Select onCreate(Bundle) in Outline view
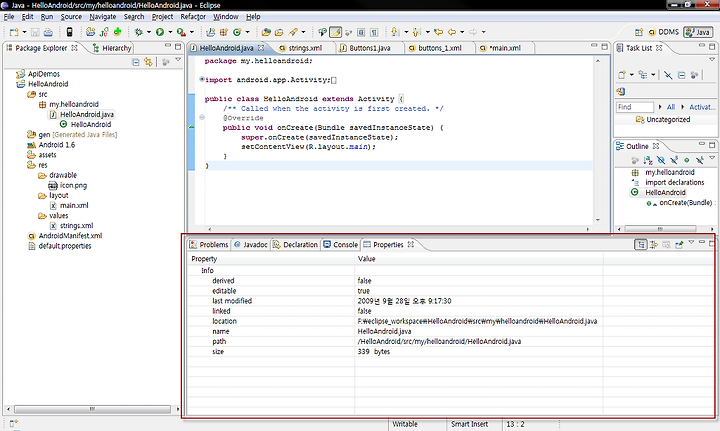The height and width of the screenshot is (431, 720). tap(686, 202)
